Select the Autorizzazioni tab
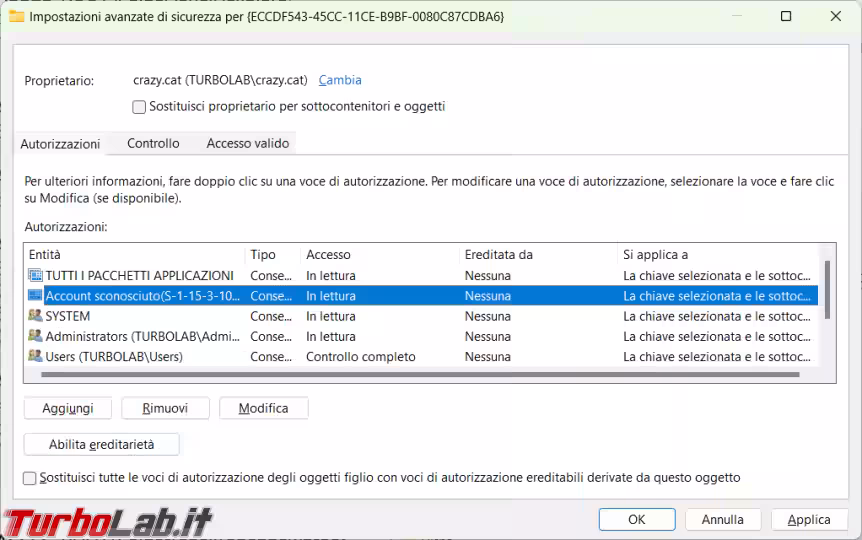Image resolution: width=862 pixels, height=540 pixels. [x=60, y=144]
